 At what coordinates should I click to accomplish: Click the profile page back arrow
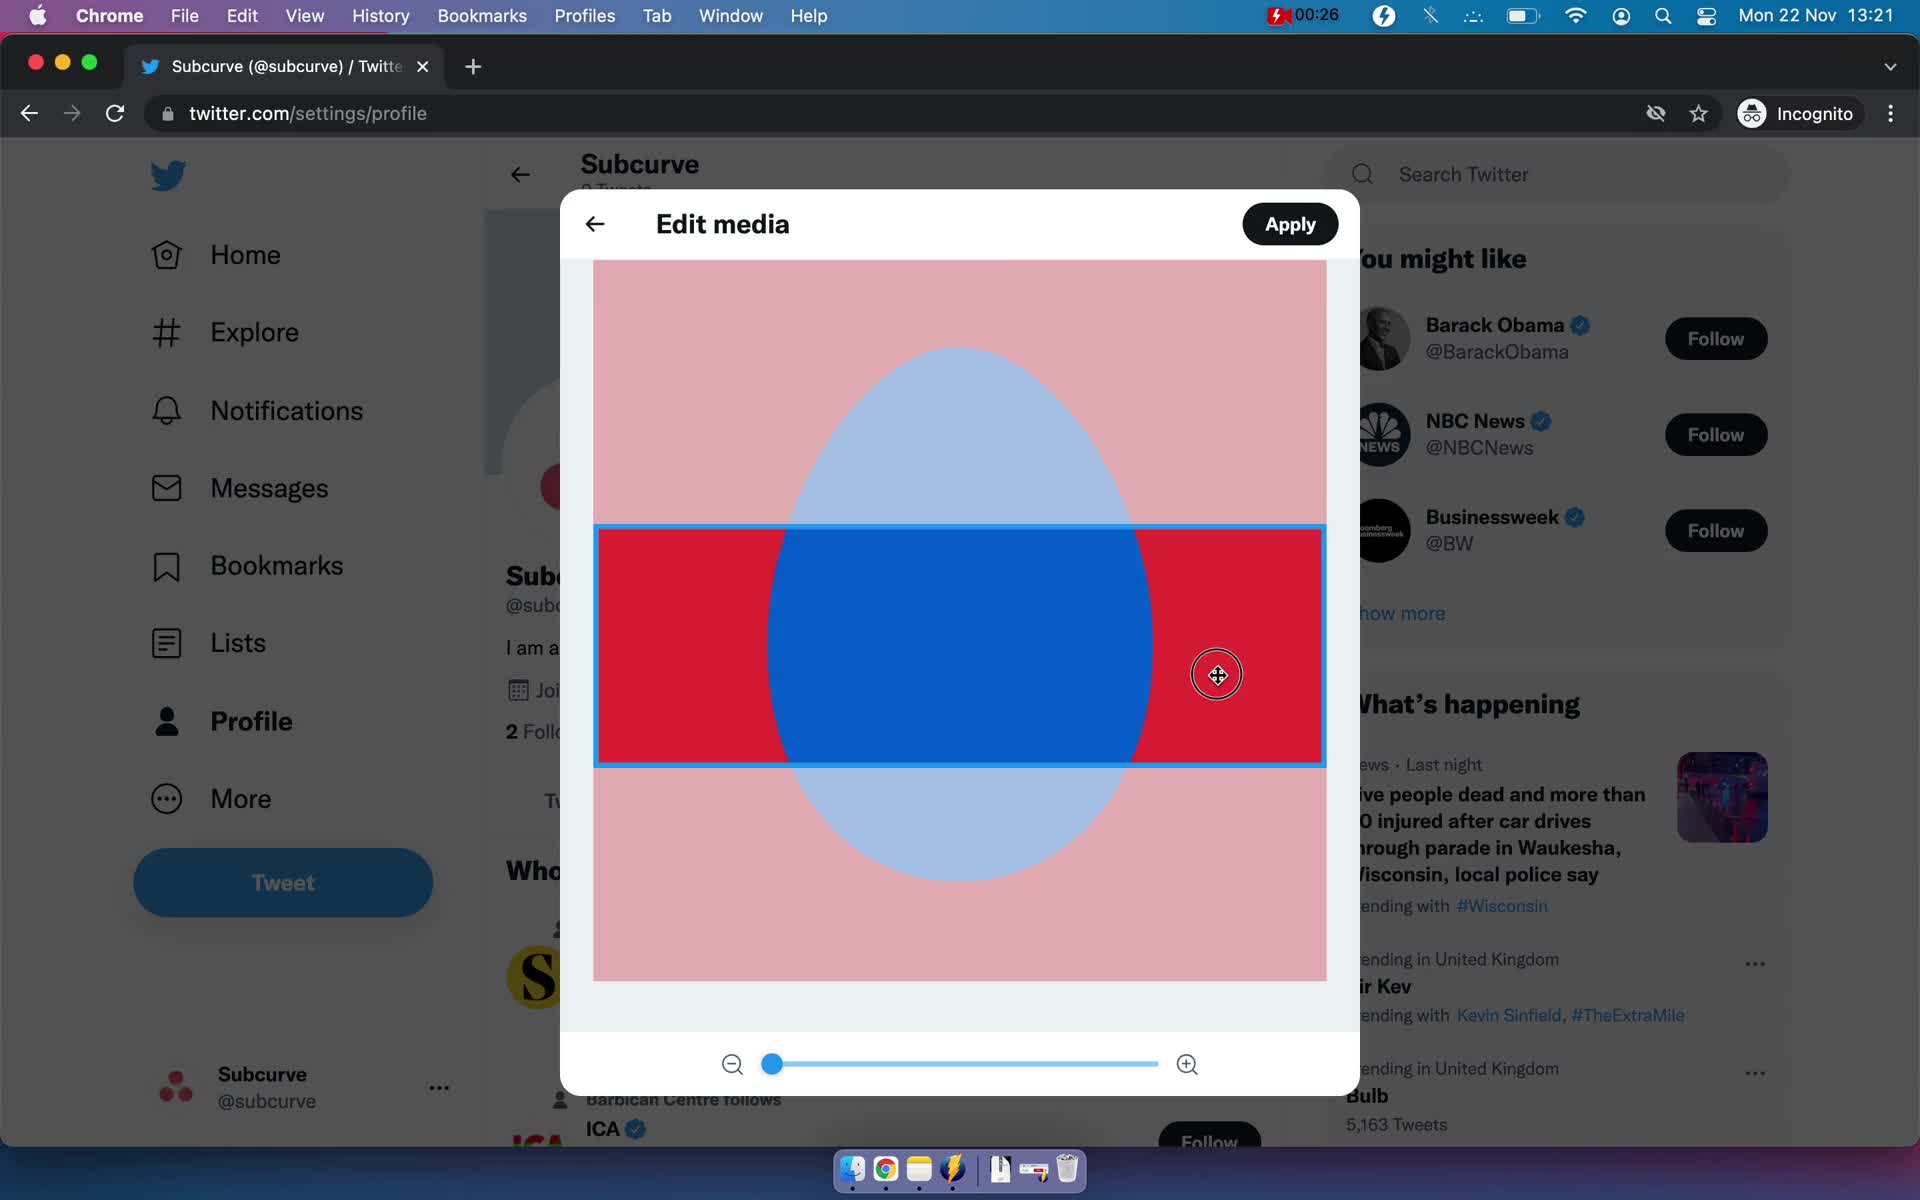(520, 175)
